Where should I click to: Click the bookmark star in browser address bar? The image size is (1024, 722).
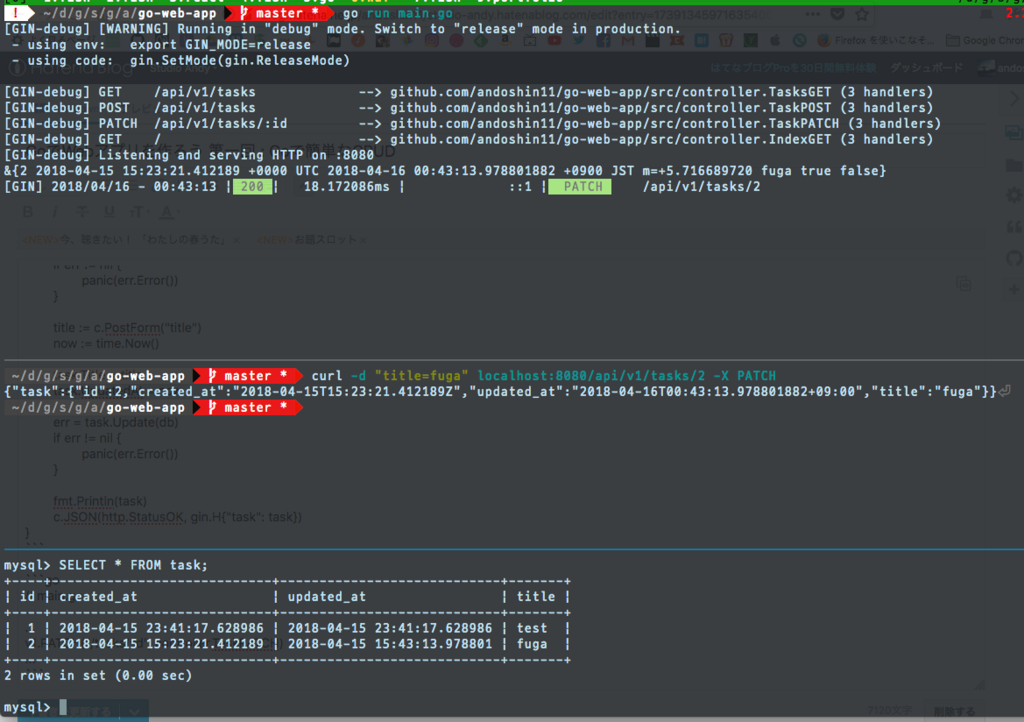(x=862, y=14)
